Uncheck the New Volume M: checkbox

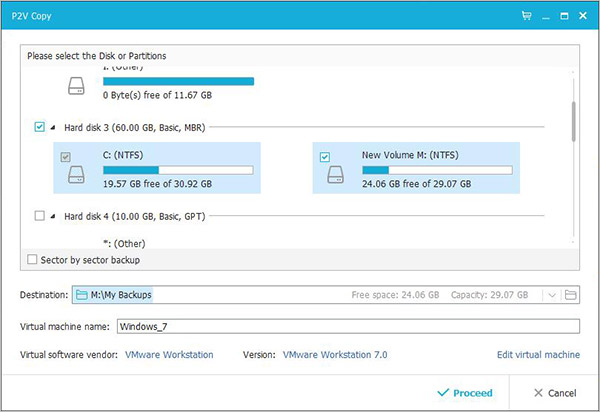pyautogui.click(x=325, y=157)
